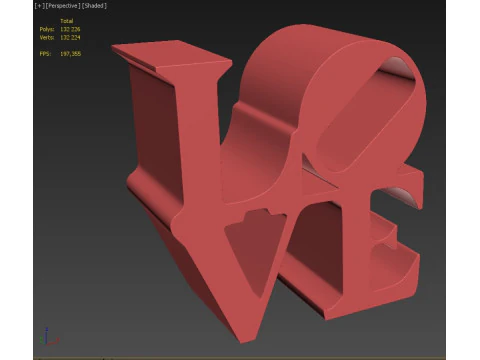Open the Shaded viewport shading menu
Screen dimensions: 480x360
click(x=94, y=6)
